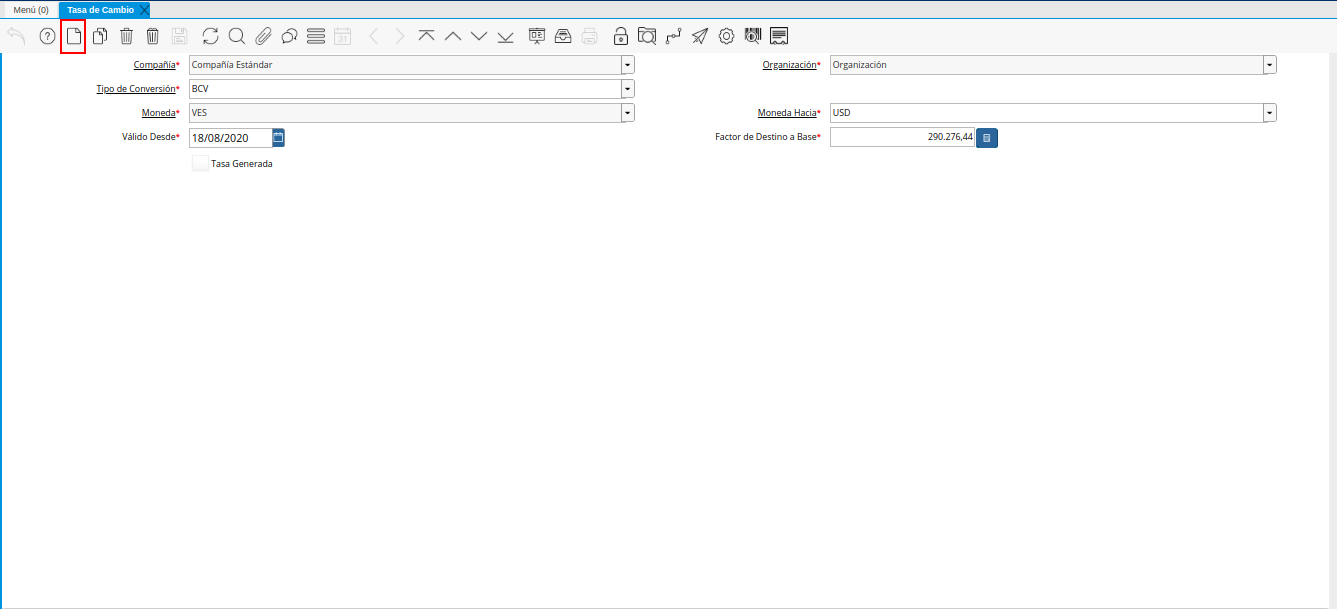Expand the Moneda Hacia dropdown arrow
This screenshot has height=610, width=1337.
click(x=1270, y=113)
